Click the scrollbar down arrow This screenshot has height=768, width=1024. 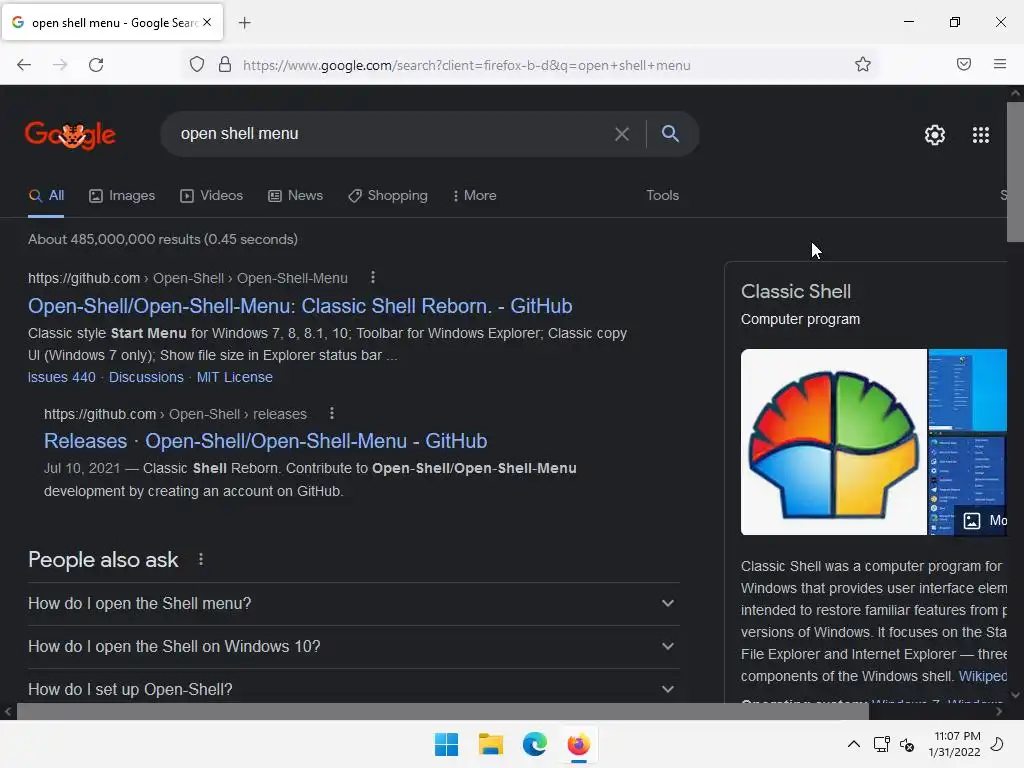tap(1015, 695)
